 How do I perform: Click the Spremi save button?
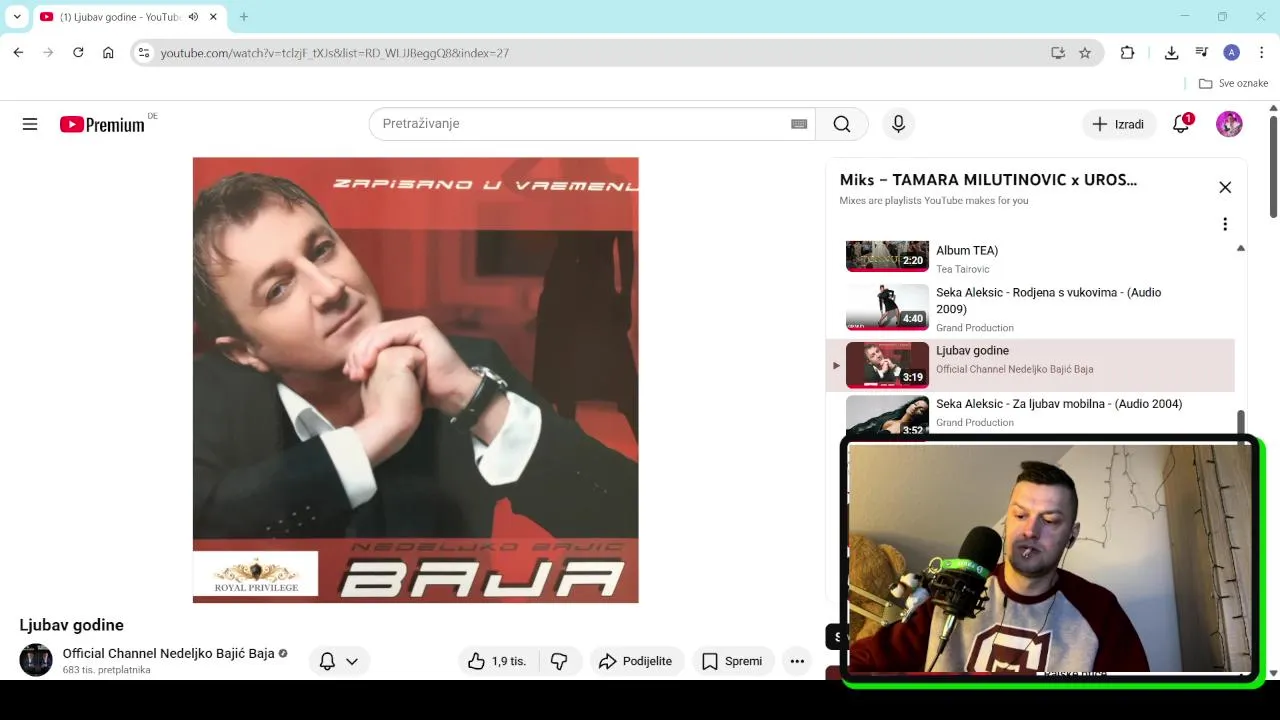(x=733, y=661)
